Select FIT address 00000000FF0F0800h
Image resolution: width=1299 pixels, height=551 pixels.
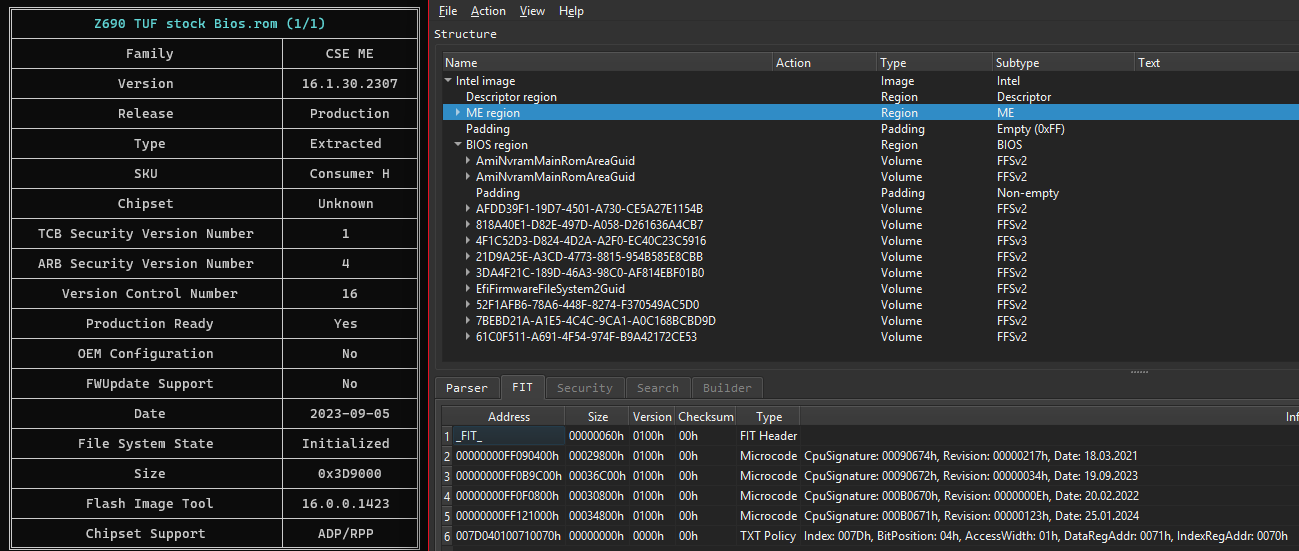pos(507,496)
